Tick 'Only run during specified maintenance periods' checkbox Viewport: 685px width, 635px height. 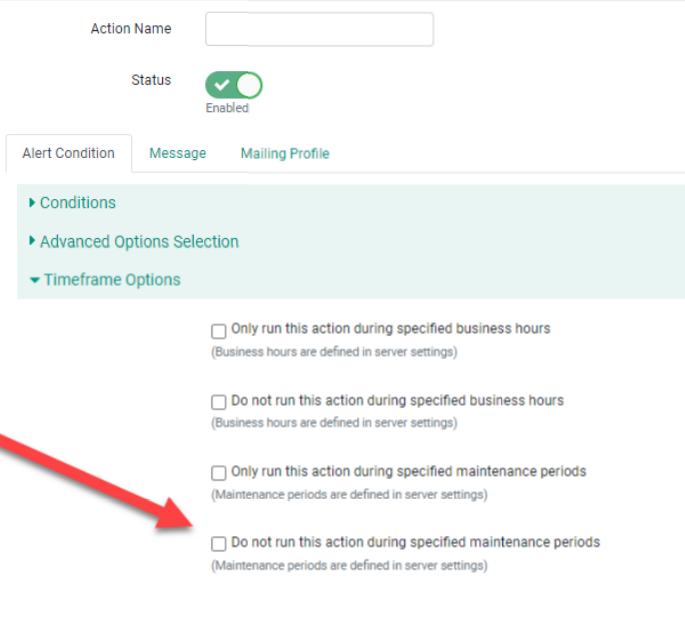(219, 473)
